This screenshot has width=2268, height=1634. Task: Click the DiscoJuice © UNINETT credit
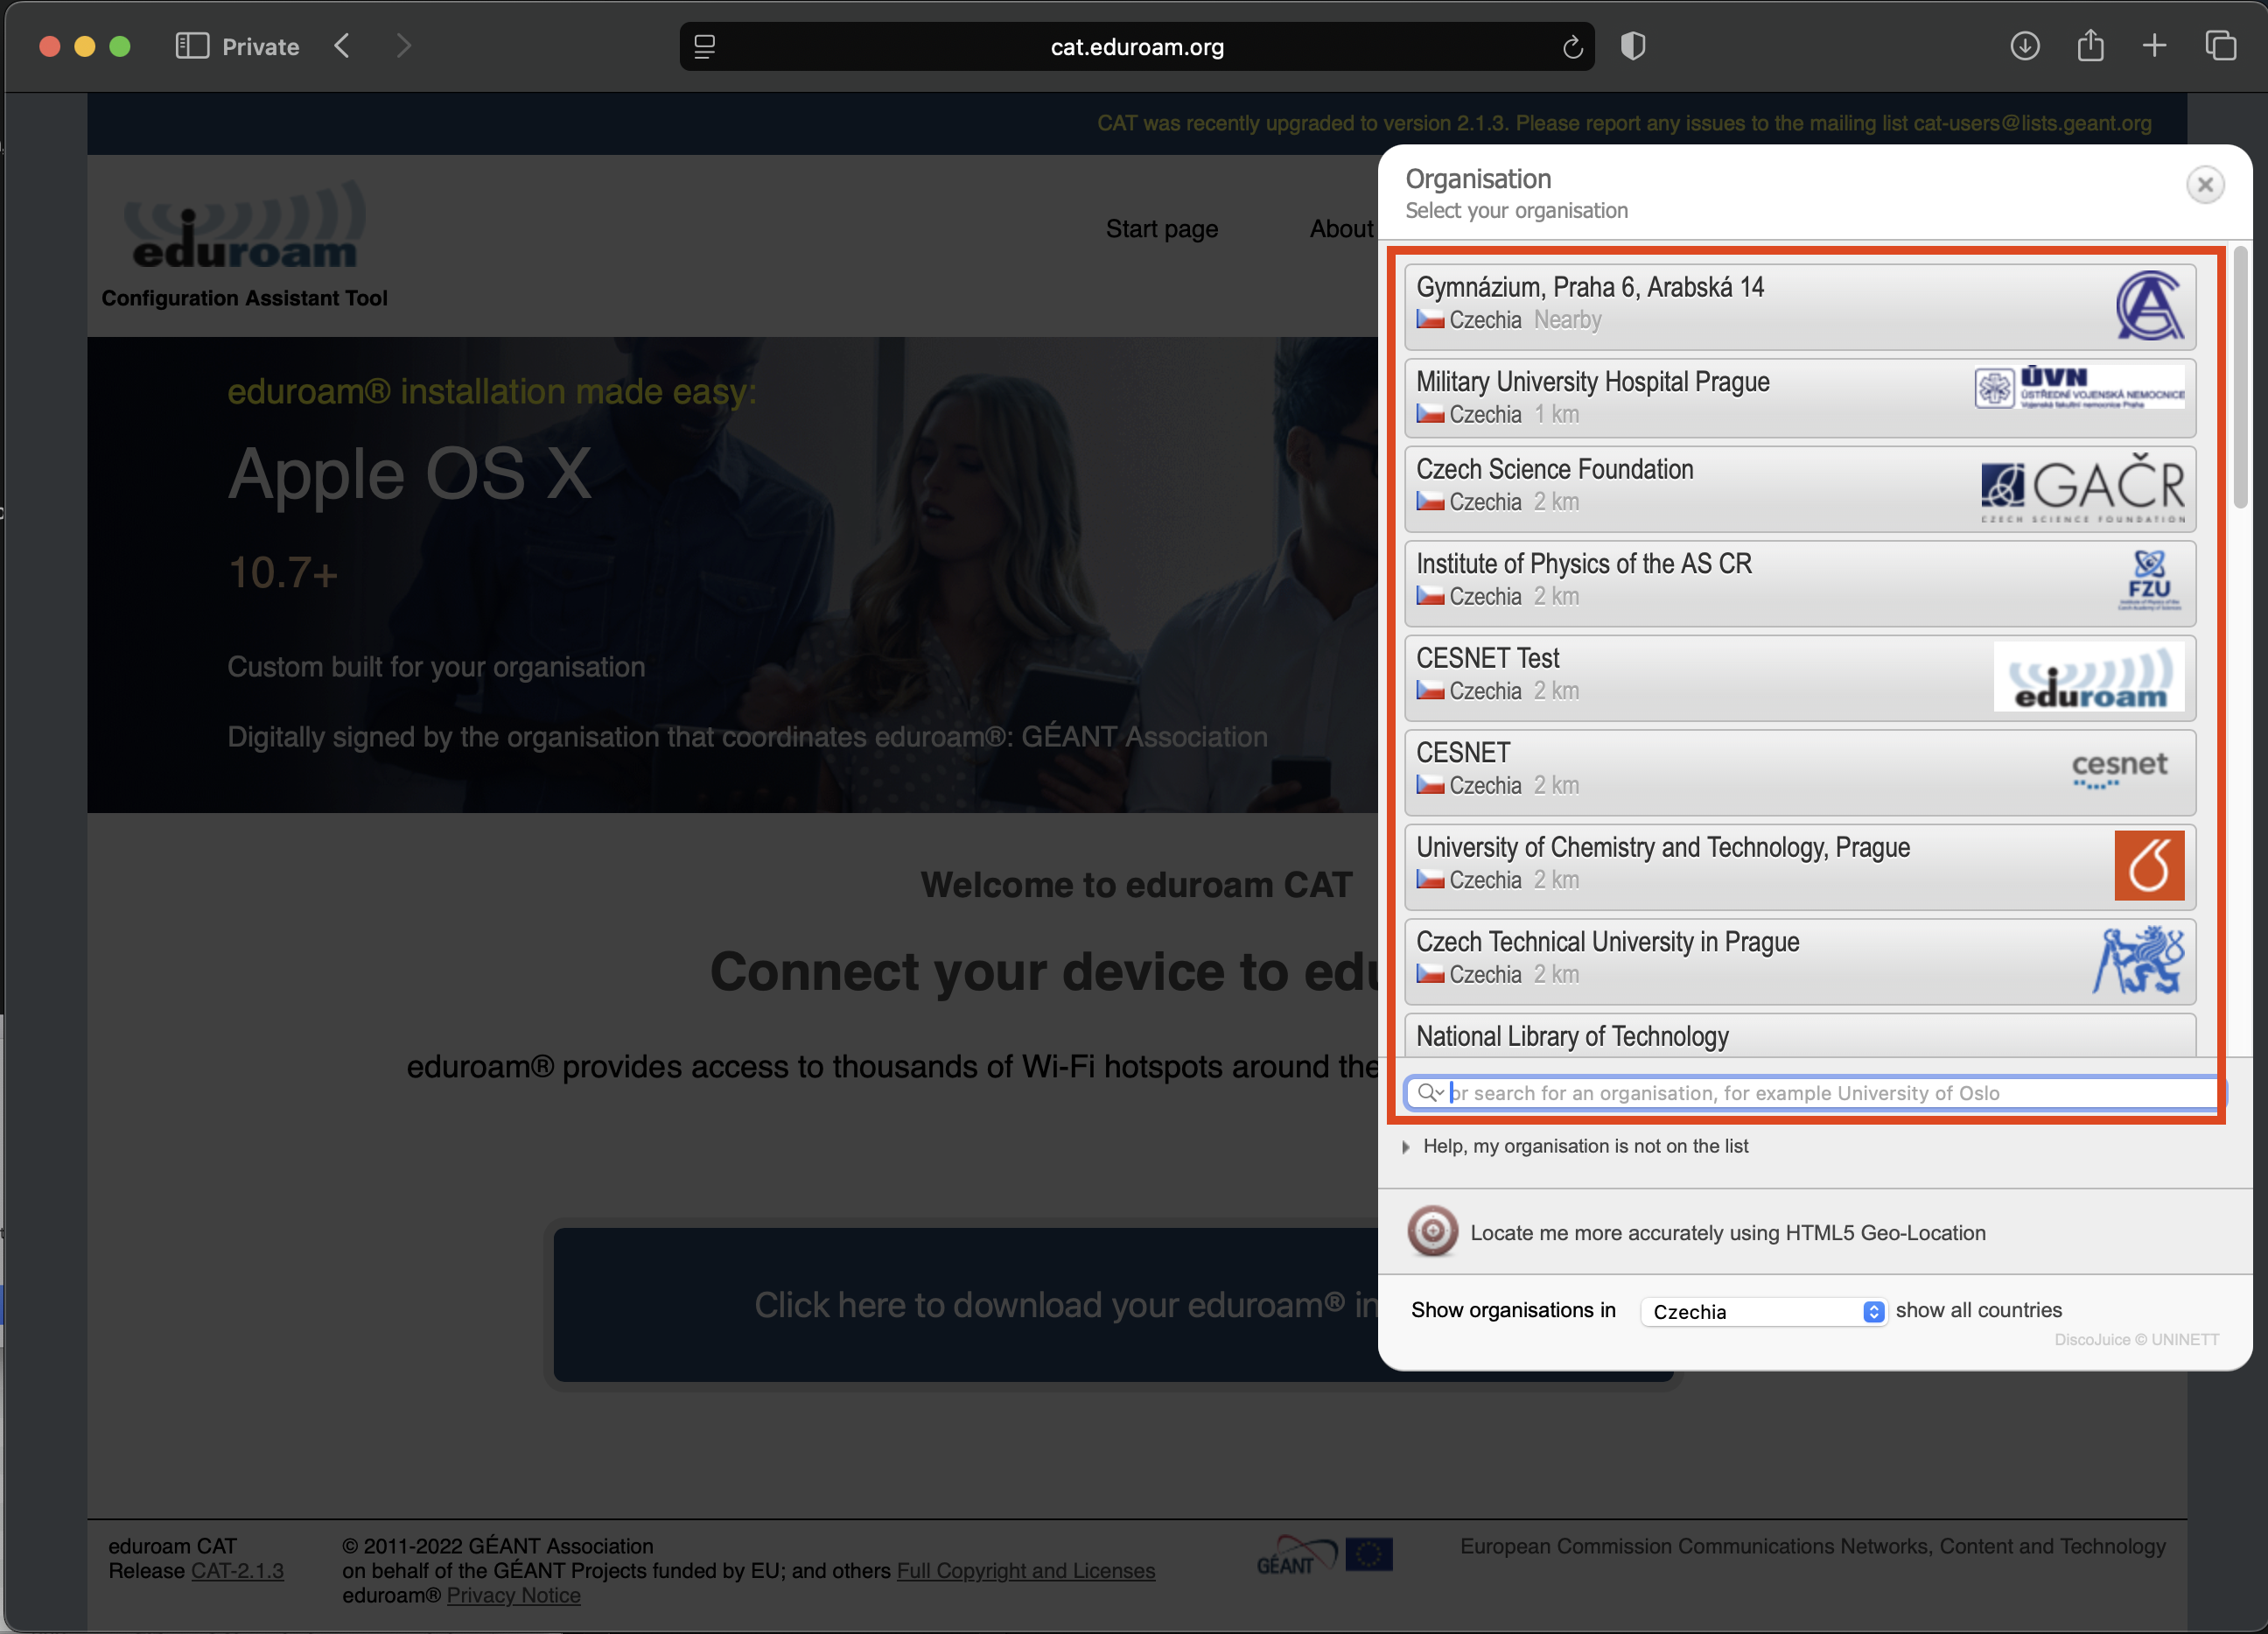point(2137,1339)
